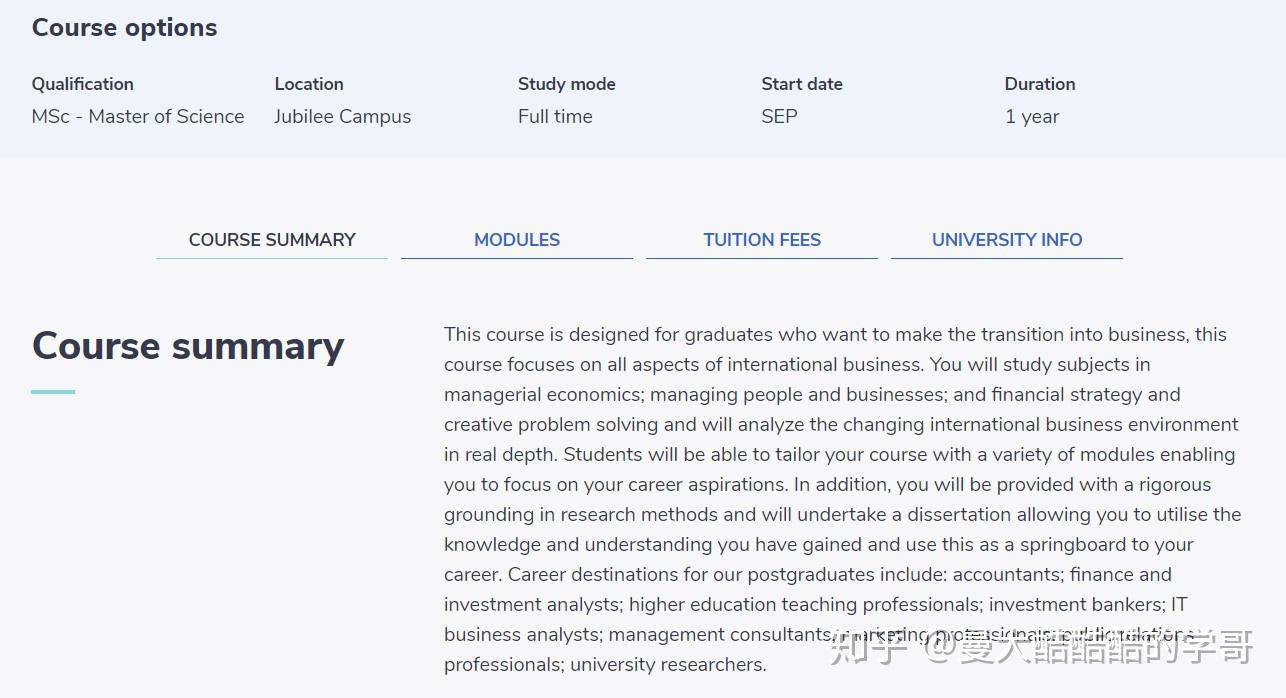The width and height of the screenshot is (1286, 698).
Task: Open the Tuition Fees tab
Action: pyautogui.click(x=762, y=240)
